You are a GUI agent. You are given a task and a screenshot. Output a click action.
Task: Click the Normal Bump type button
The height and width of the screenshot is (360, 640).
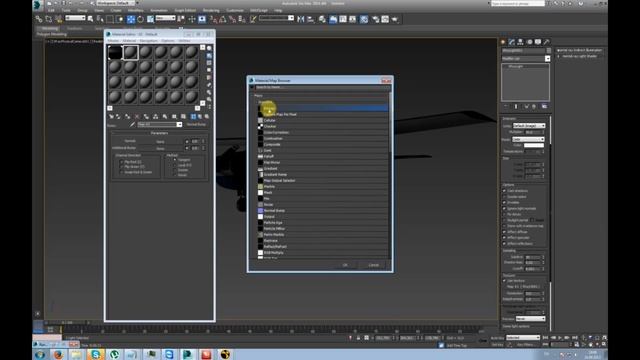[x=196, y=124]
